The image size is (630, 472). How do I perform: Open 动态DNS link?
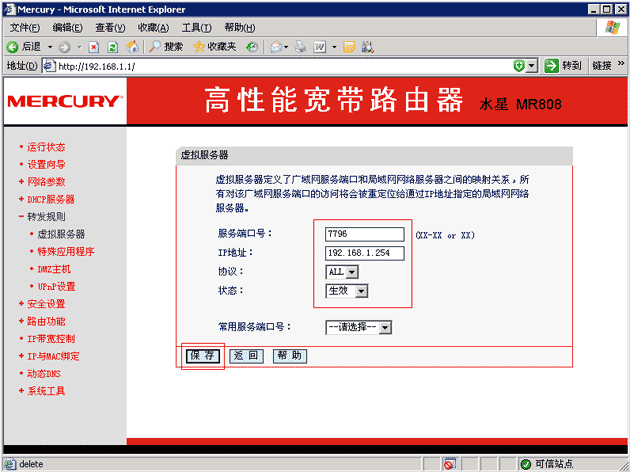pos(43,374)
